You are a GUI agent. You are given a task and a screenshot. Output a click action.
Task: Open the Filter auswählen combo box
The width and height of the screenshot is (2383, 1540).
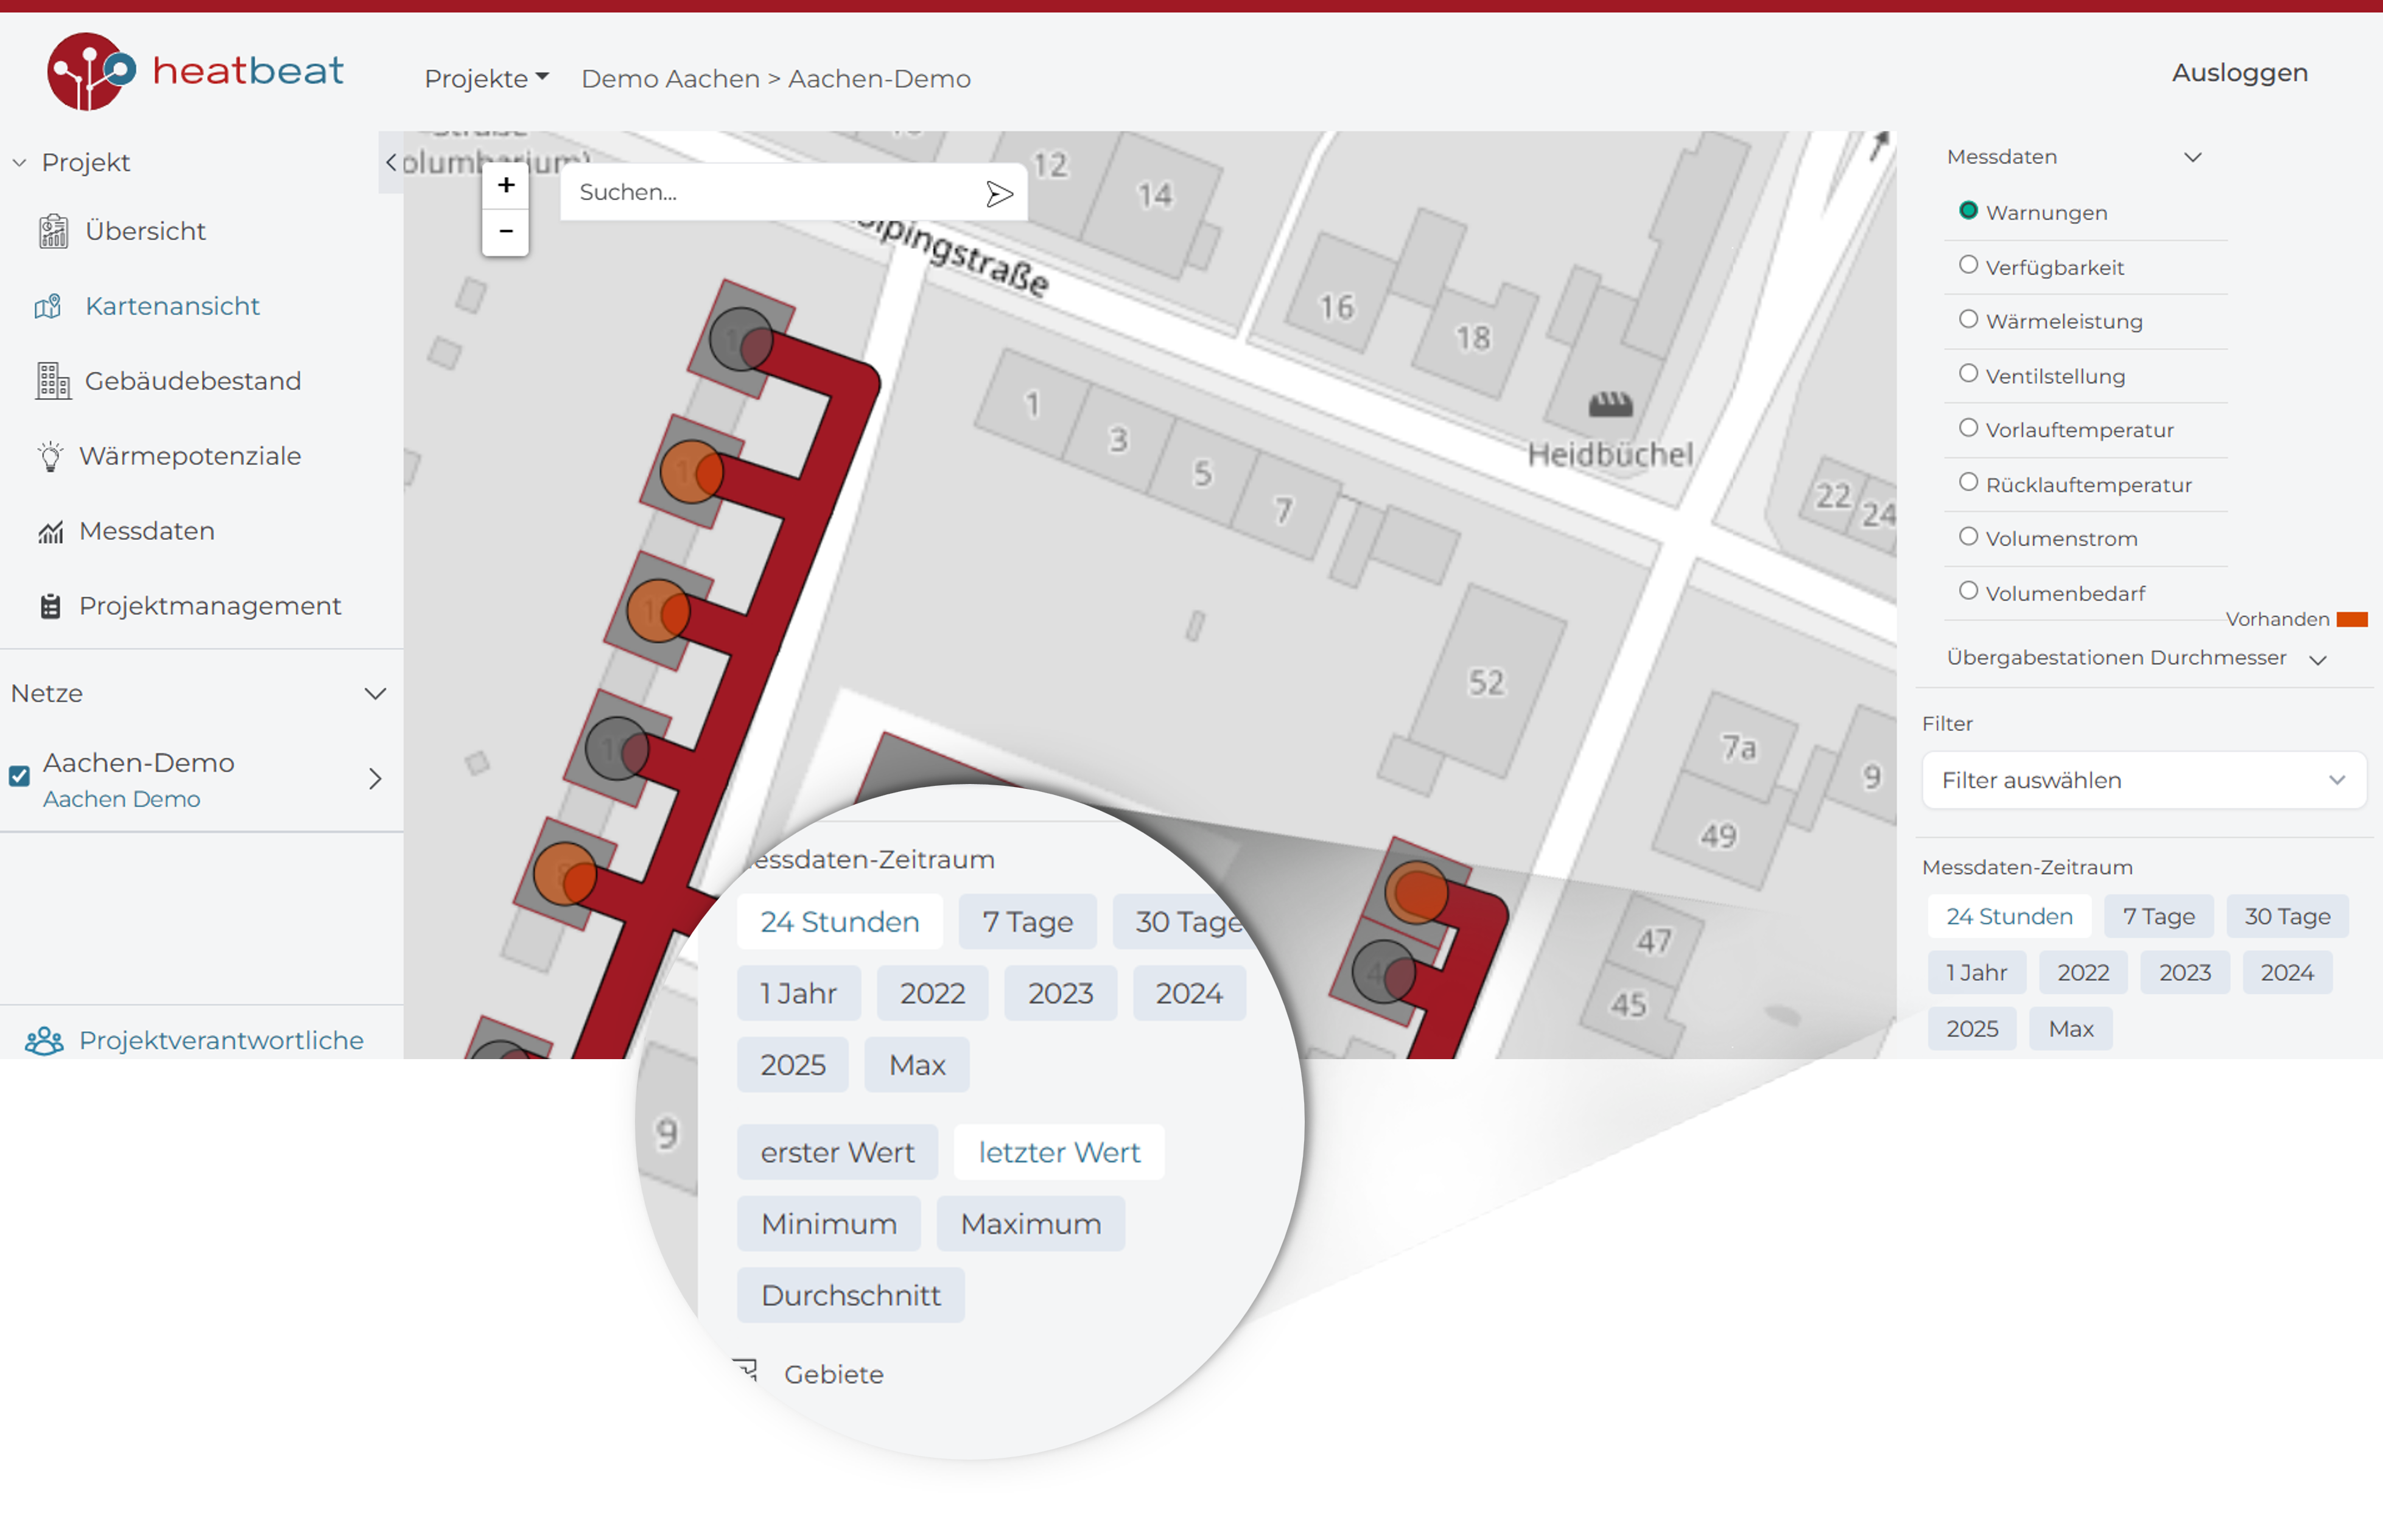tap(2143, 780)
